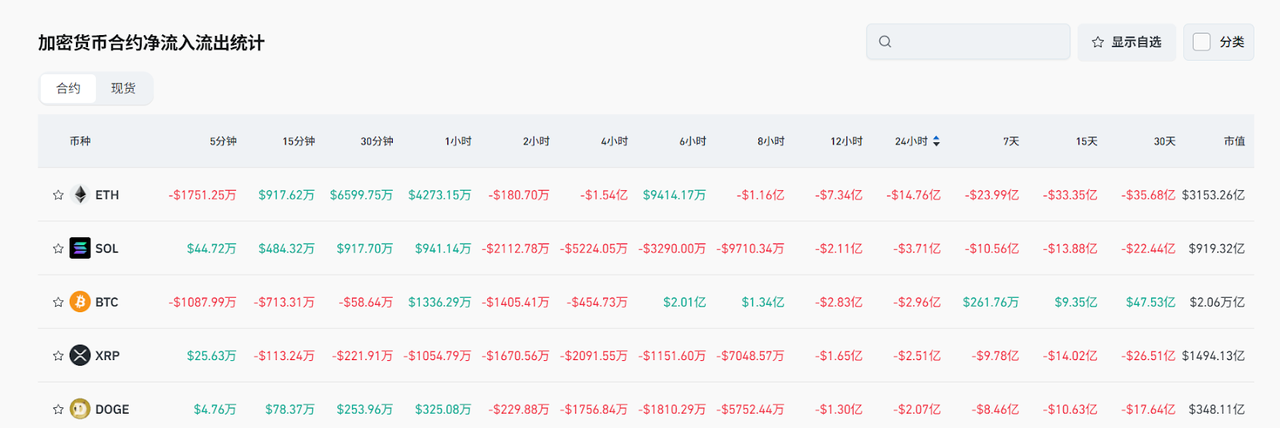Favorite BTC with its star icon
1280x428 pixels.
[58, 302]
